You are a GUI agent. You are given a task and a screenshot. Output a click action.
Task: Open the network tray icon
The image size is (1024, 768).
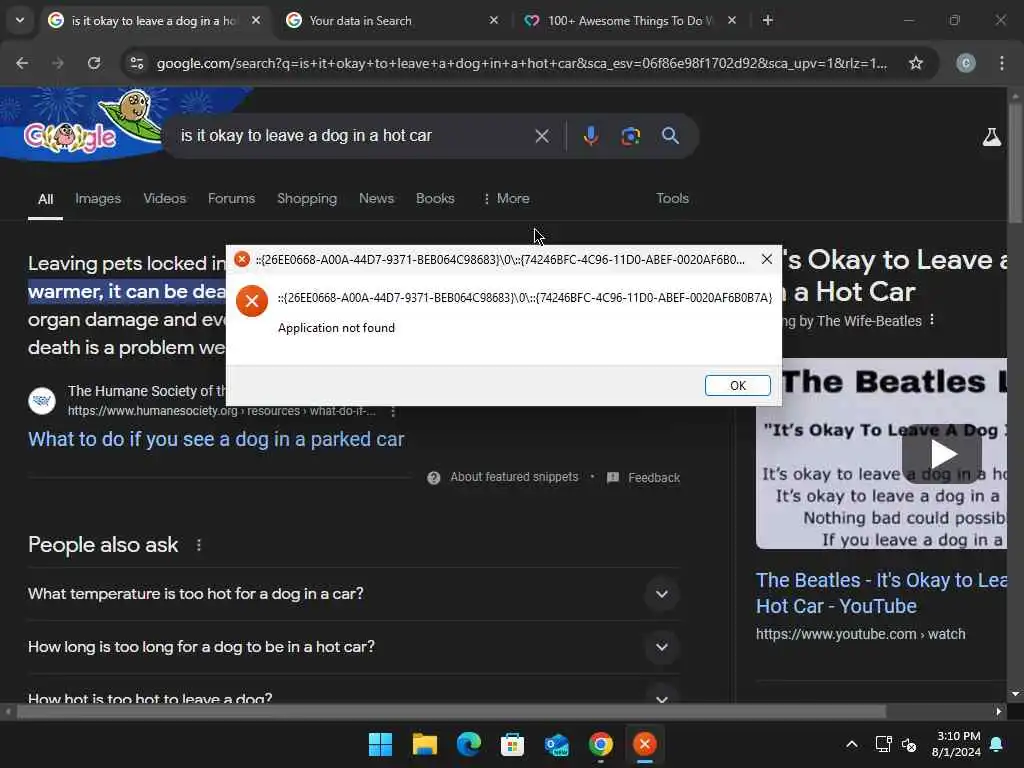click(883, 744)
